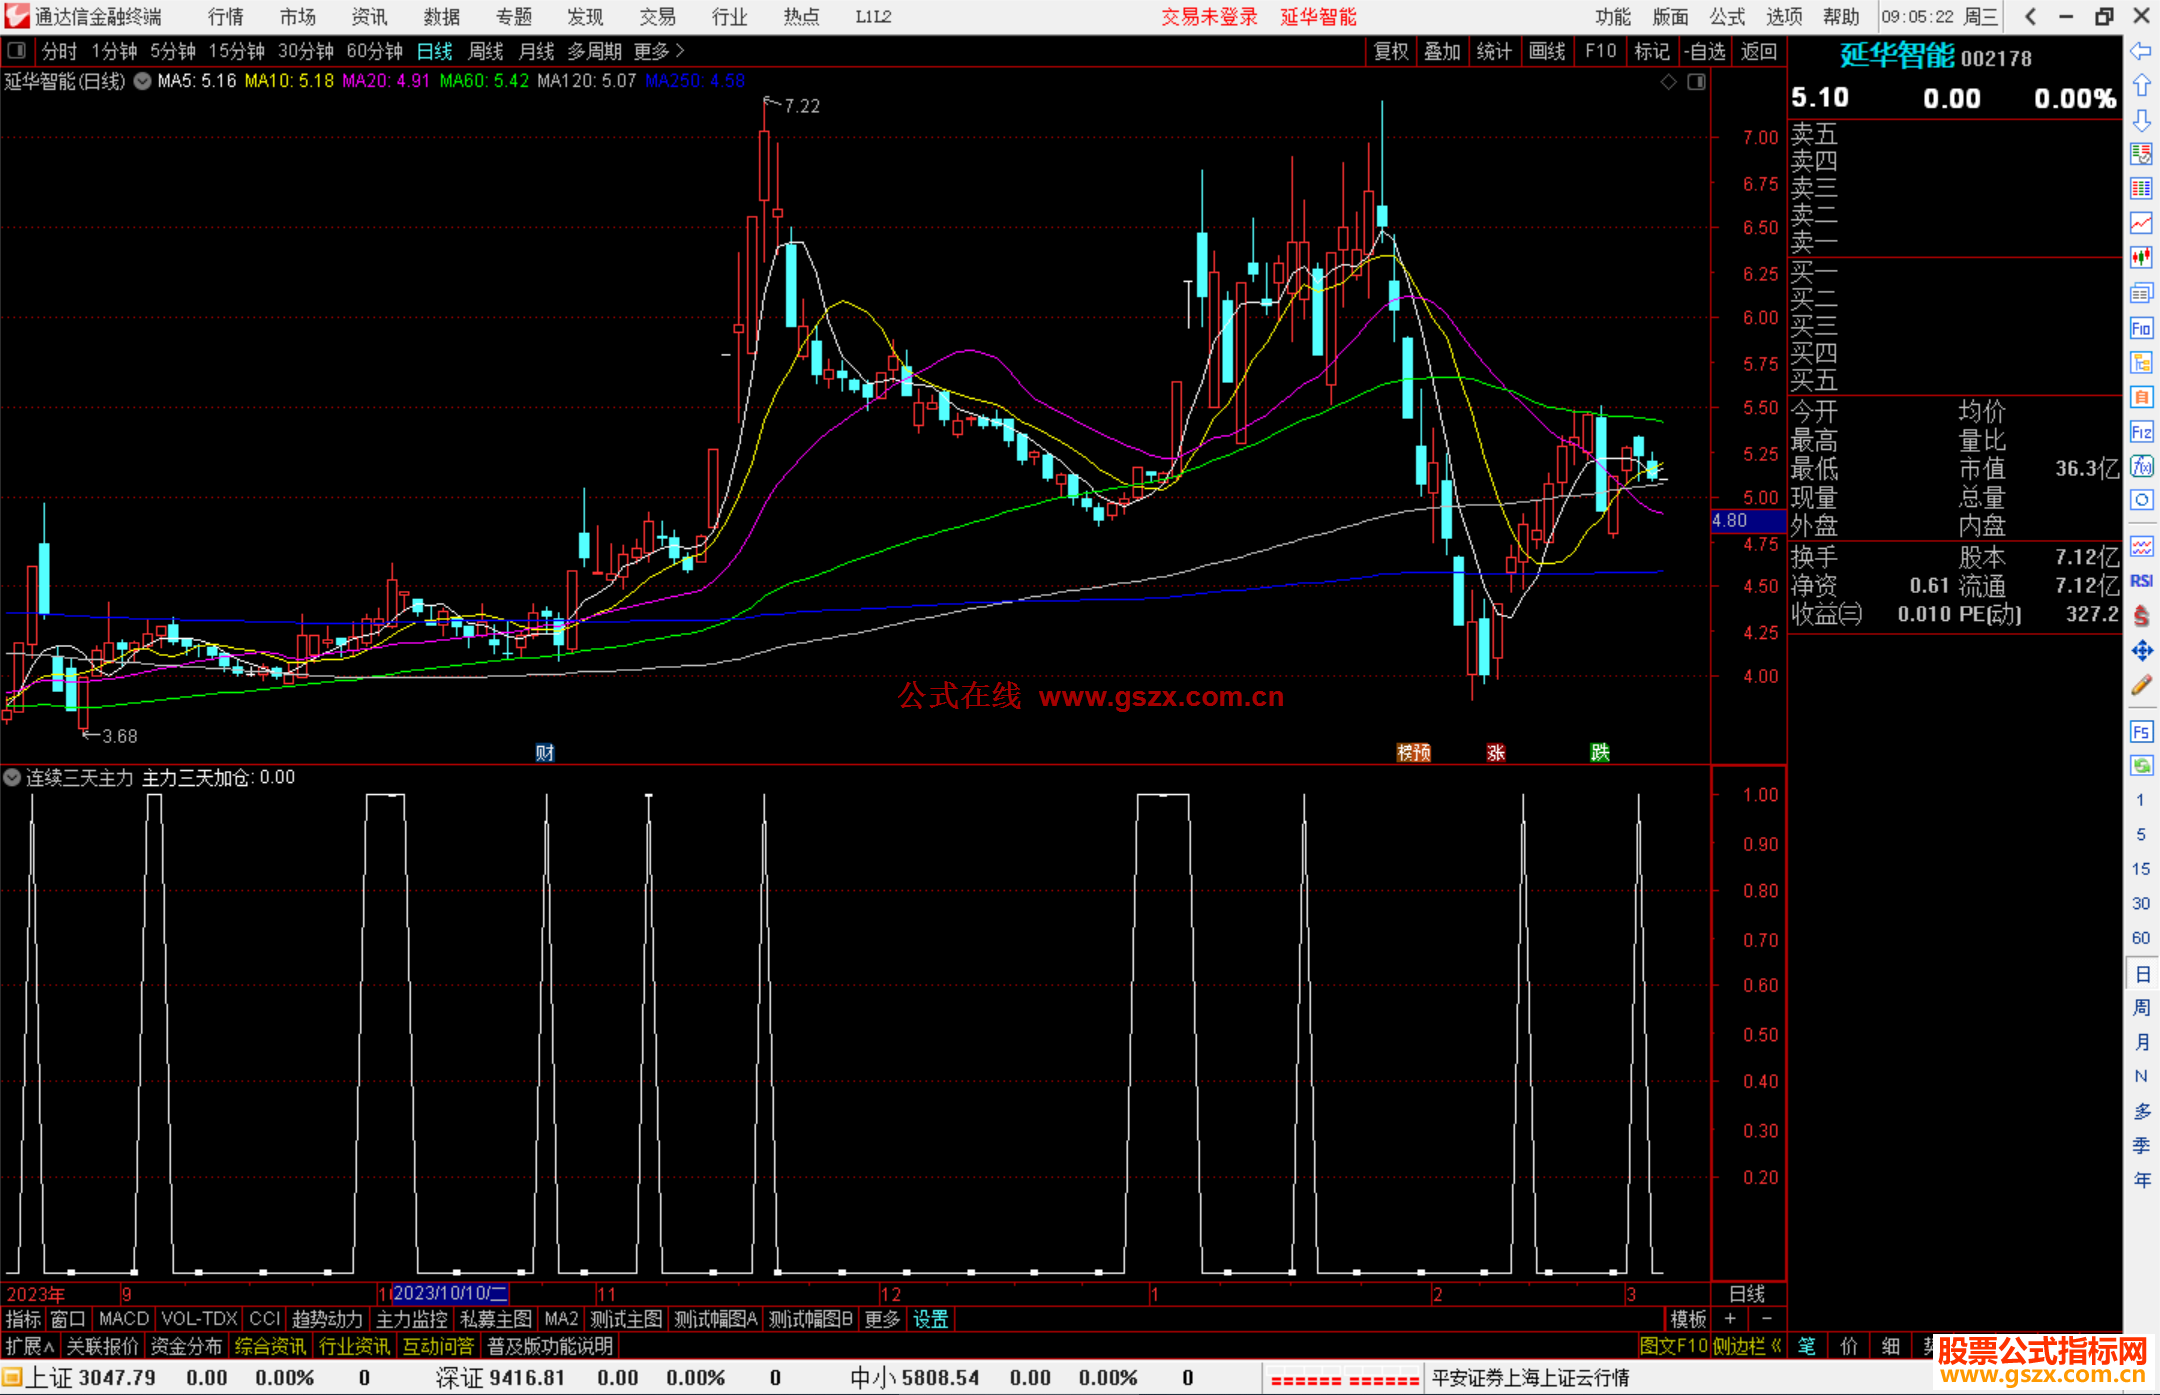
Task: Collapse the 侧边栏 sidebar expander
Action: point(1776,1346)
